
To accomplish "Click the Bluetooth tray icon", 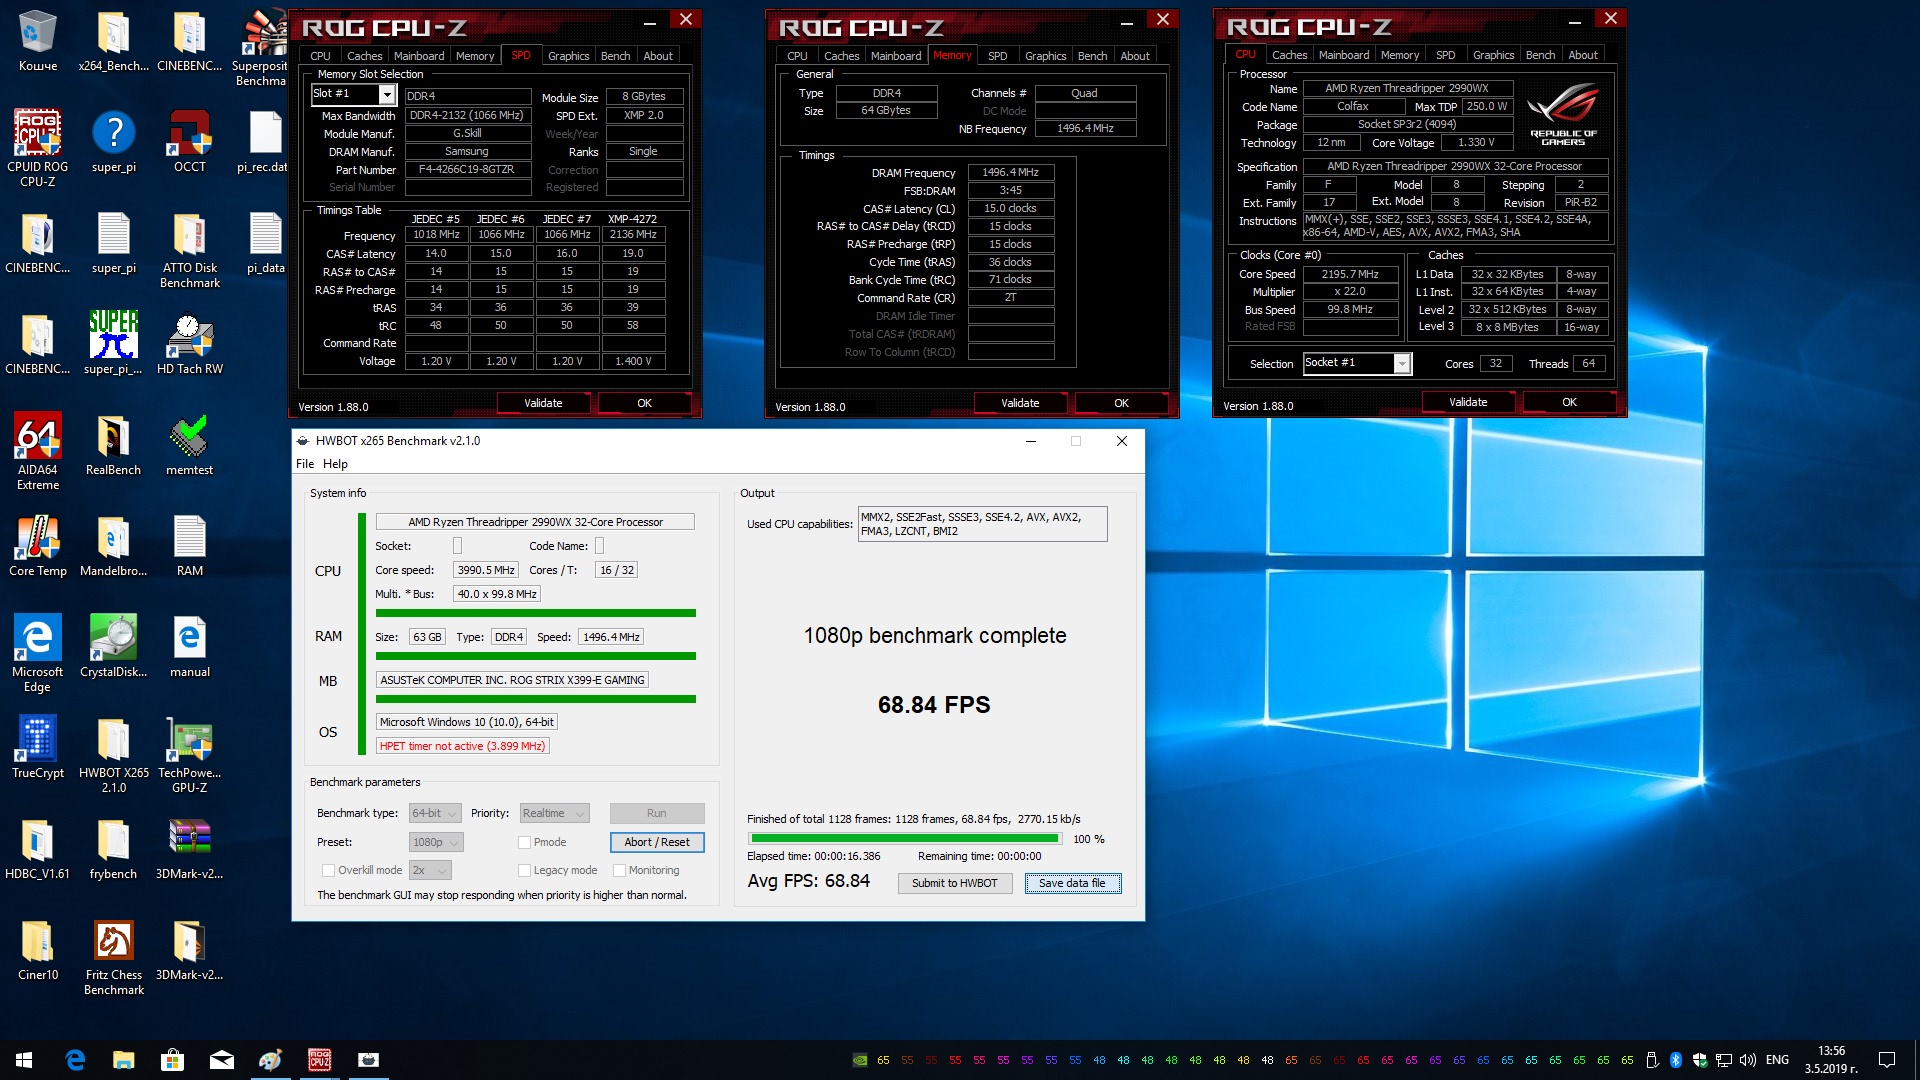I will tap(1675, 1060).
